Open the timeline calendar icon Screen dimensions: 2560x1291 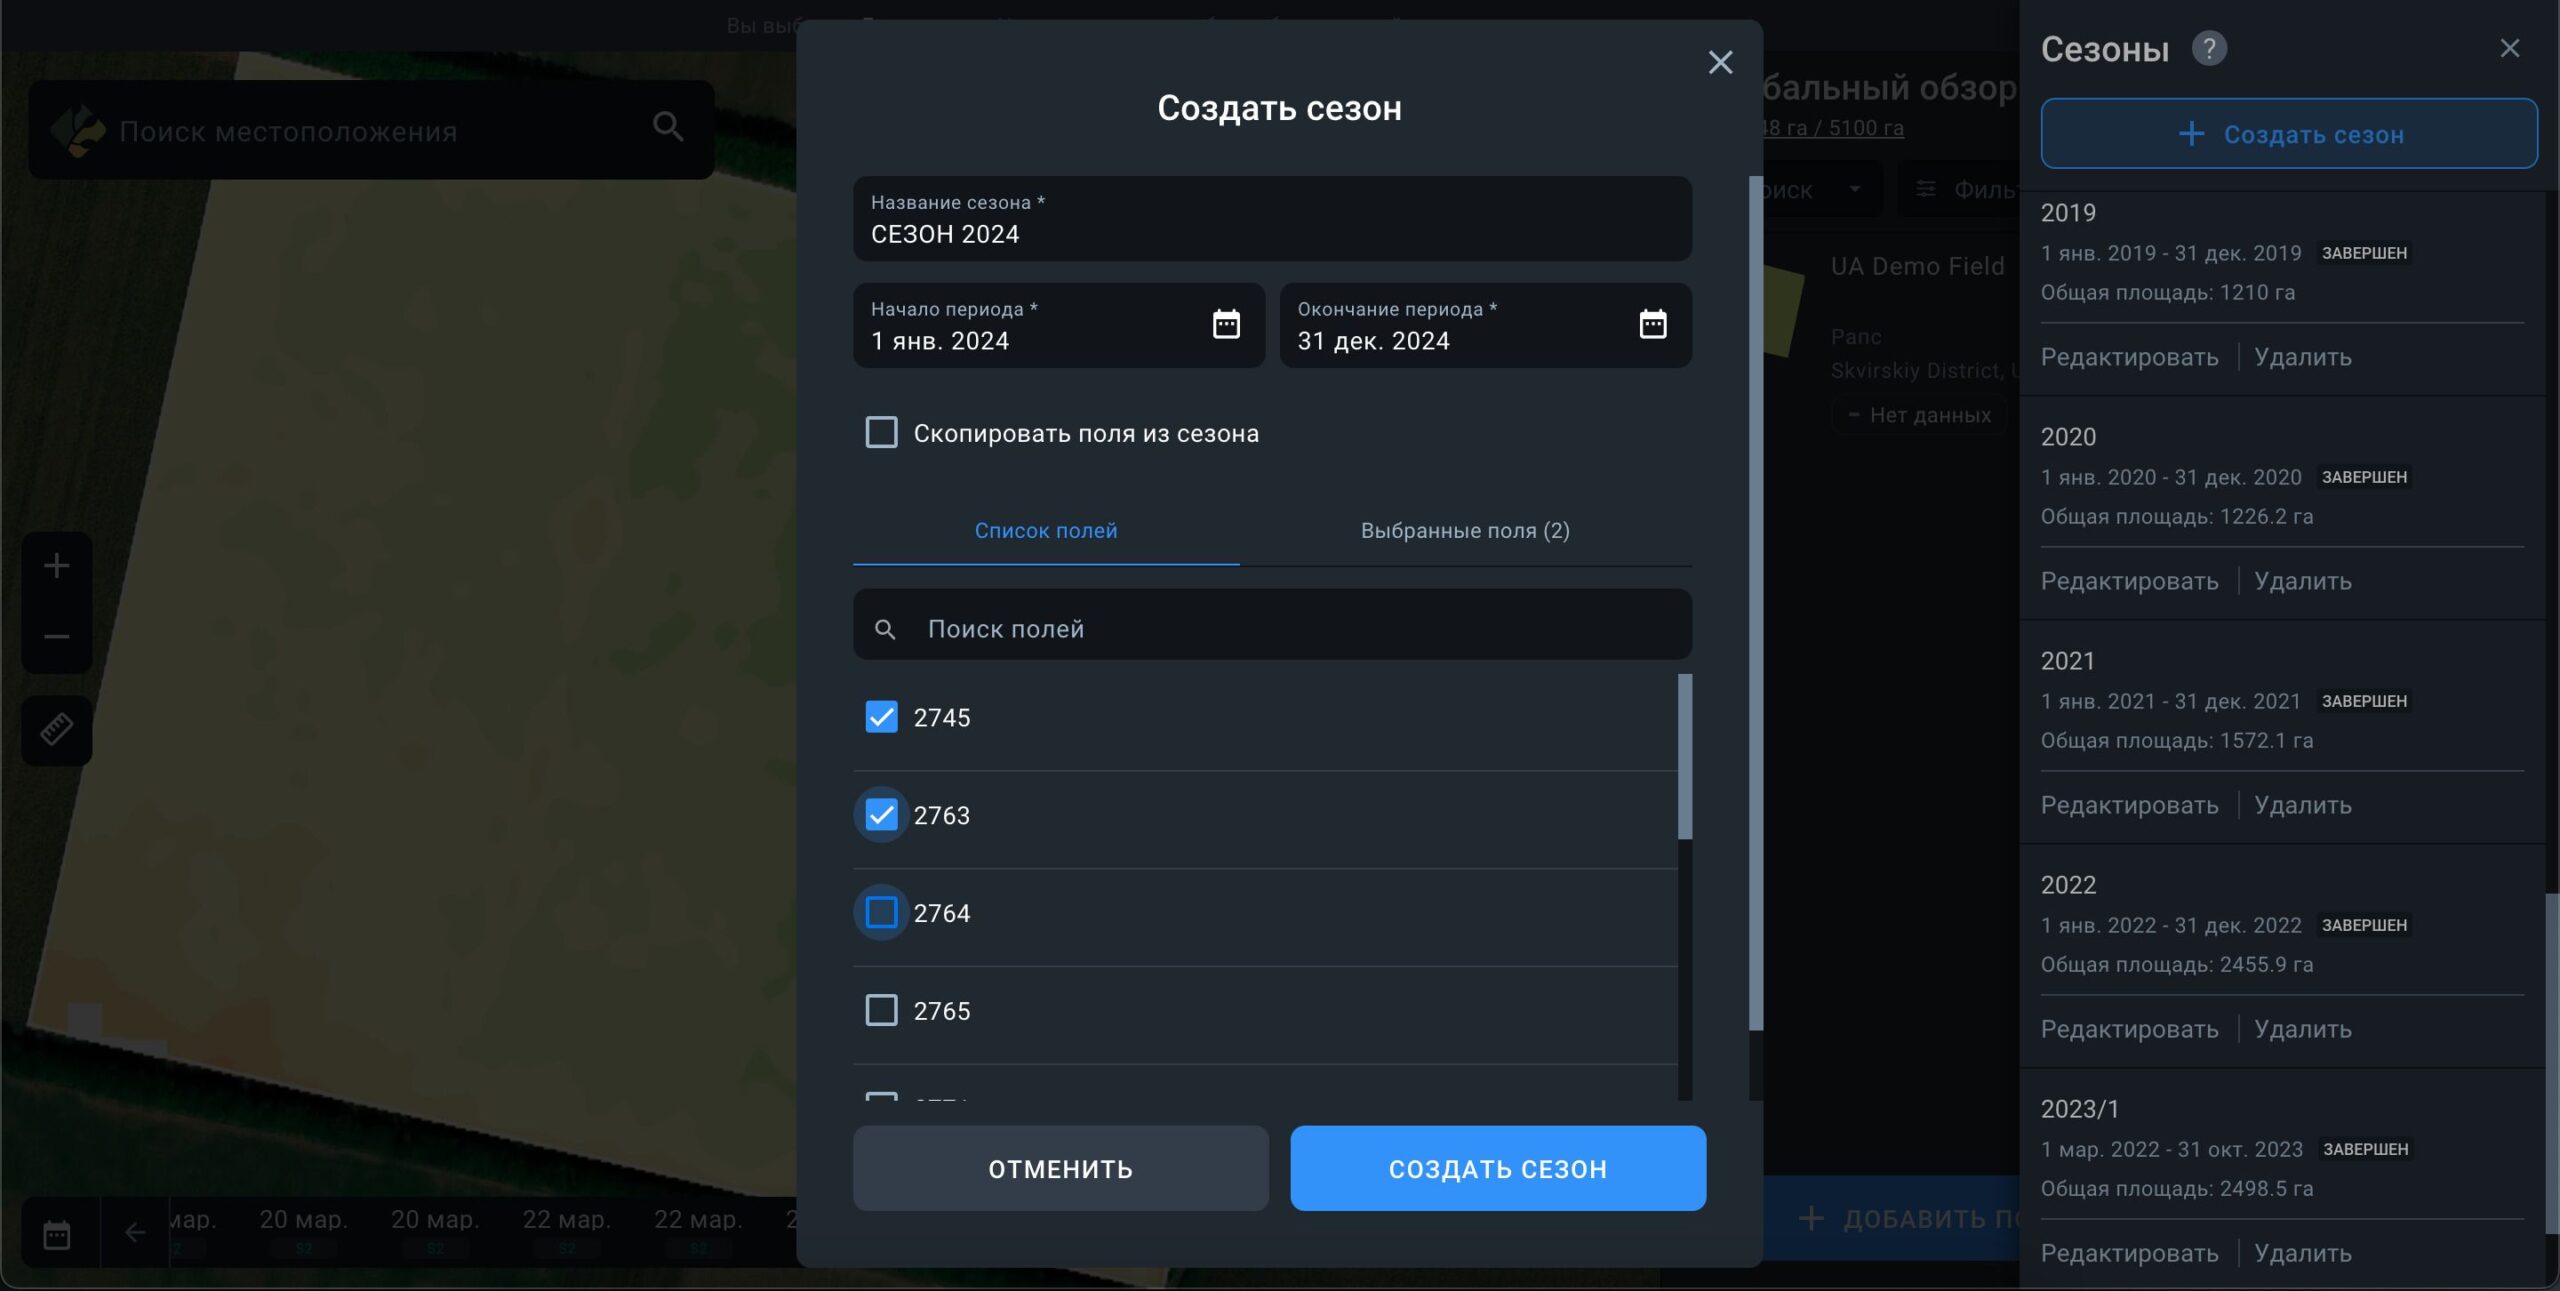coord(57,1234)
